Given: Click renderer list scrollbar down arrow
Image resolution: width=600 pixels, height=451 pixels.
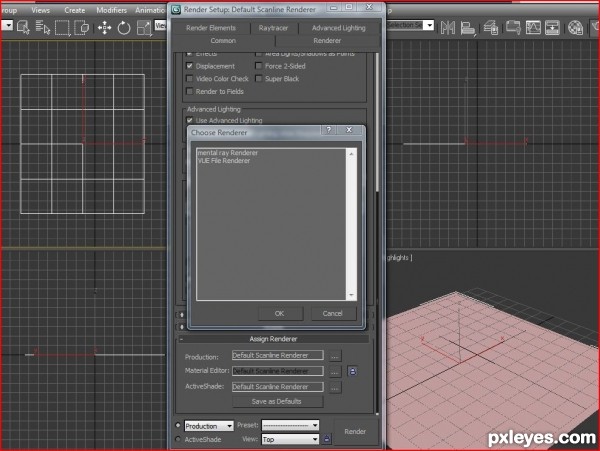Looking at the screenshot, I should (351, 295).
